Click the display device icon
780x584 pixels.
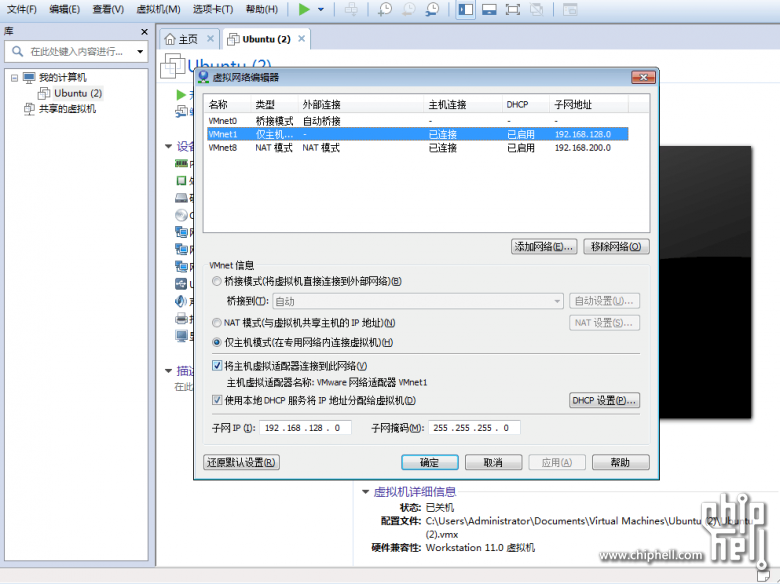pyautogui.click(x=181, y=336)
